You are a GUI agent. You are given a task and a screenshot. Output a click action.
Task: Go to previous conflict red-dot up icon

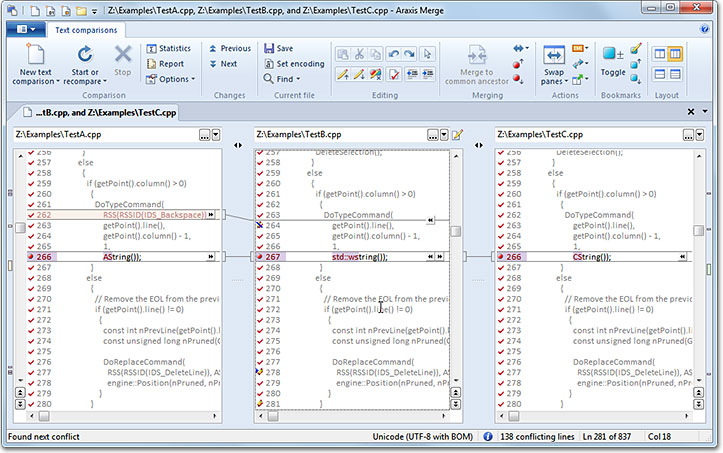(518, 64)
